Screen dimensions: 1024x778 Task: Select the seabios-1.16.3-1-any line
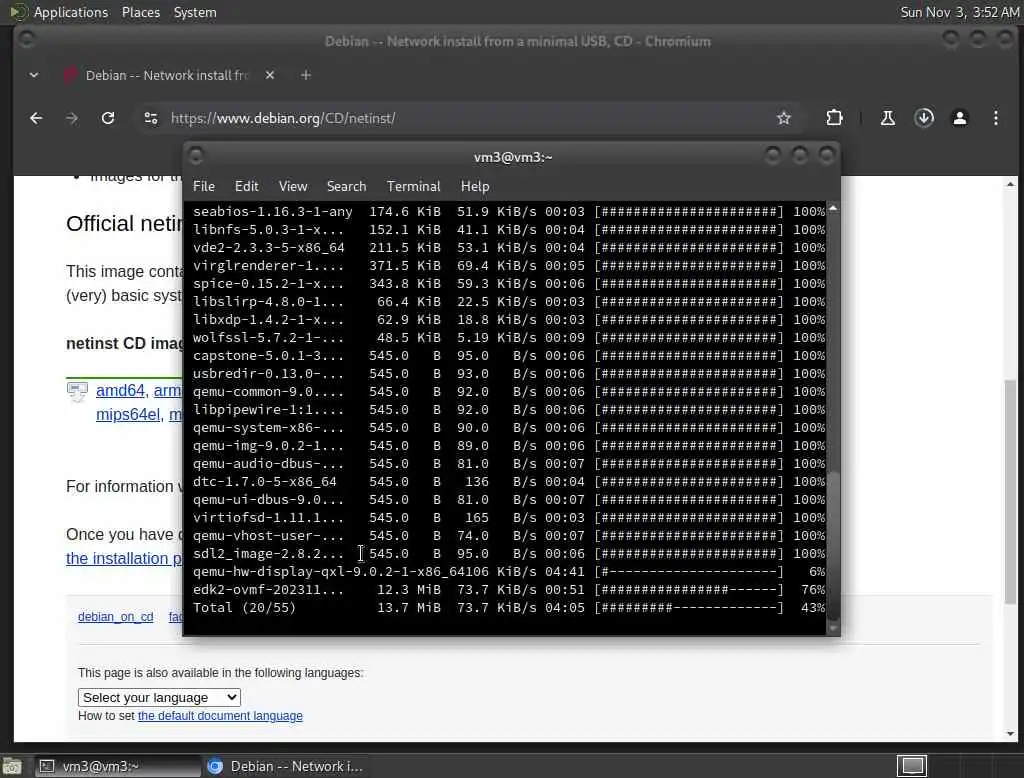(x=509, y=212)
